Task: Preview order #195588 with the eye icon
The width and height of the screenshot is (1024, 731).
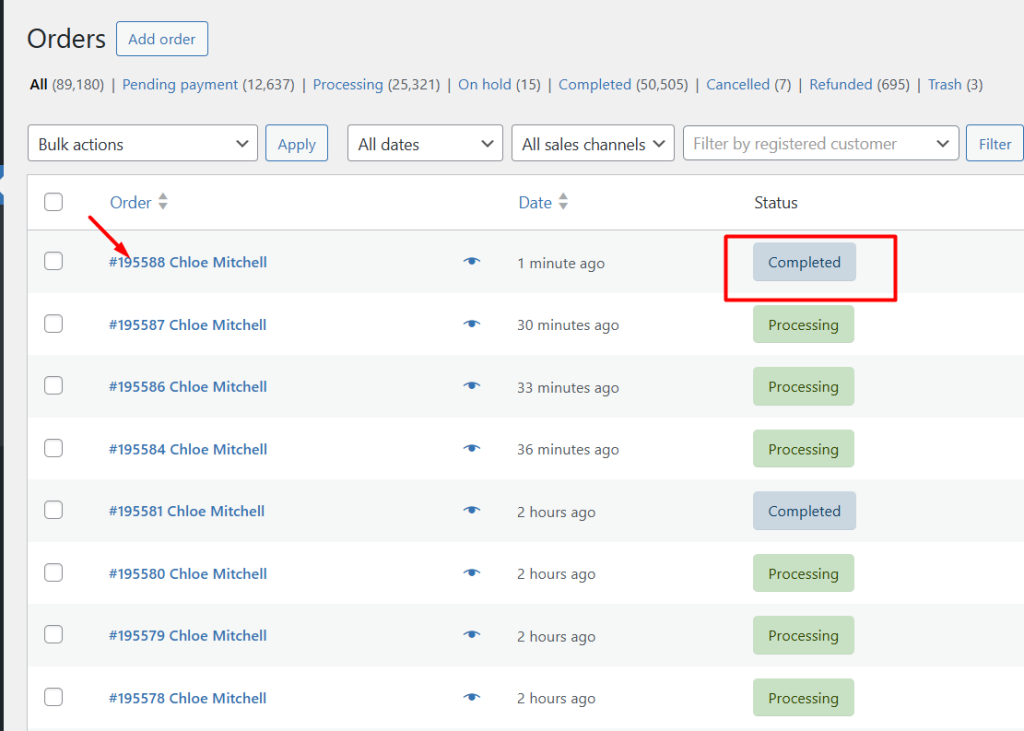Action: pos(471,262)
